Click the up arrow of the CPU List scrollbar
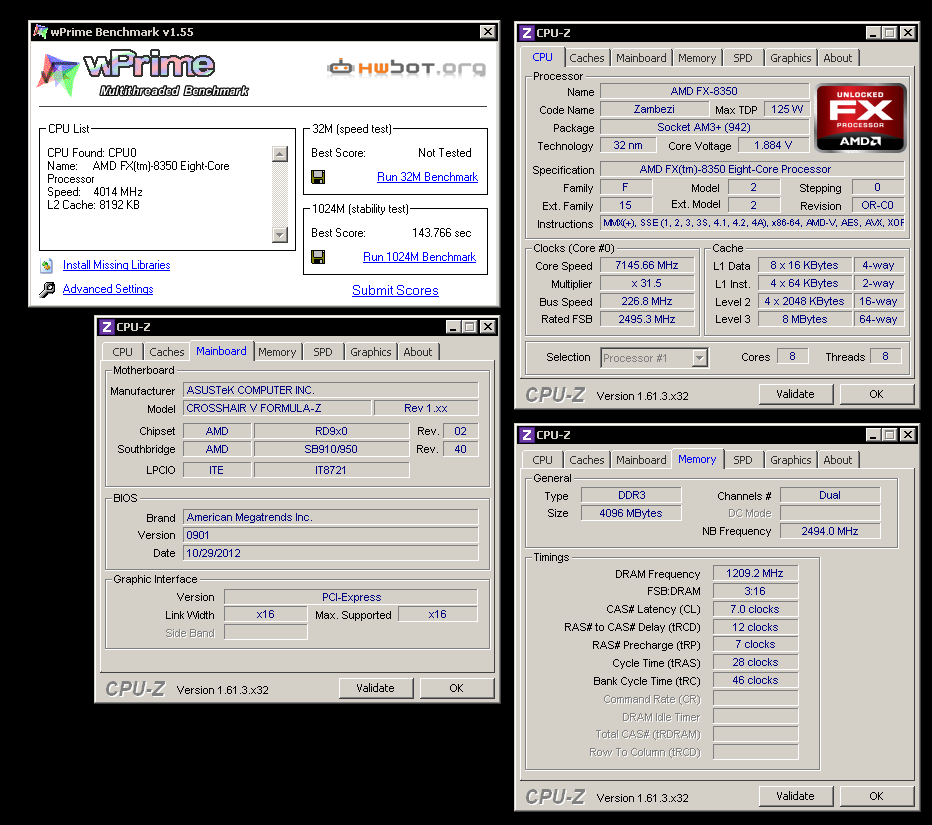 click(x=279, y=154)
